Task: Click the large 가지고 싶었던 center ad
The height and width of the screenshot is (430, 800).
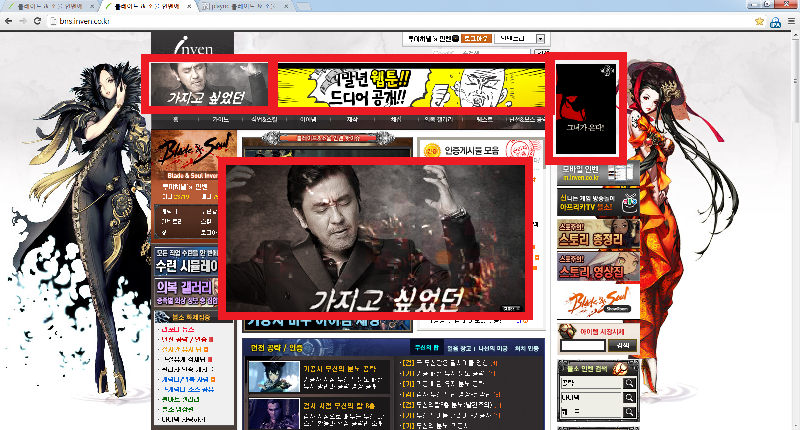Action: tap(375, 238)
